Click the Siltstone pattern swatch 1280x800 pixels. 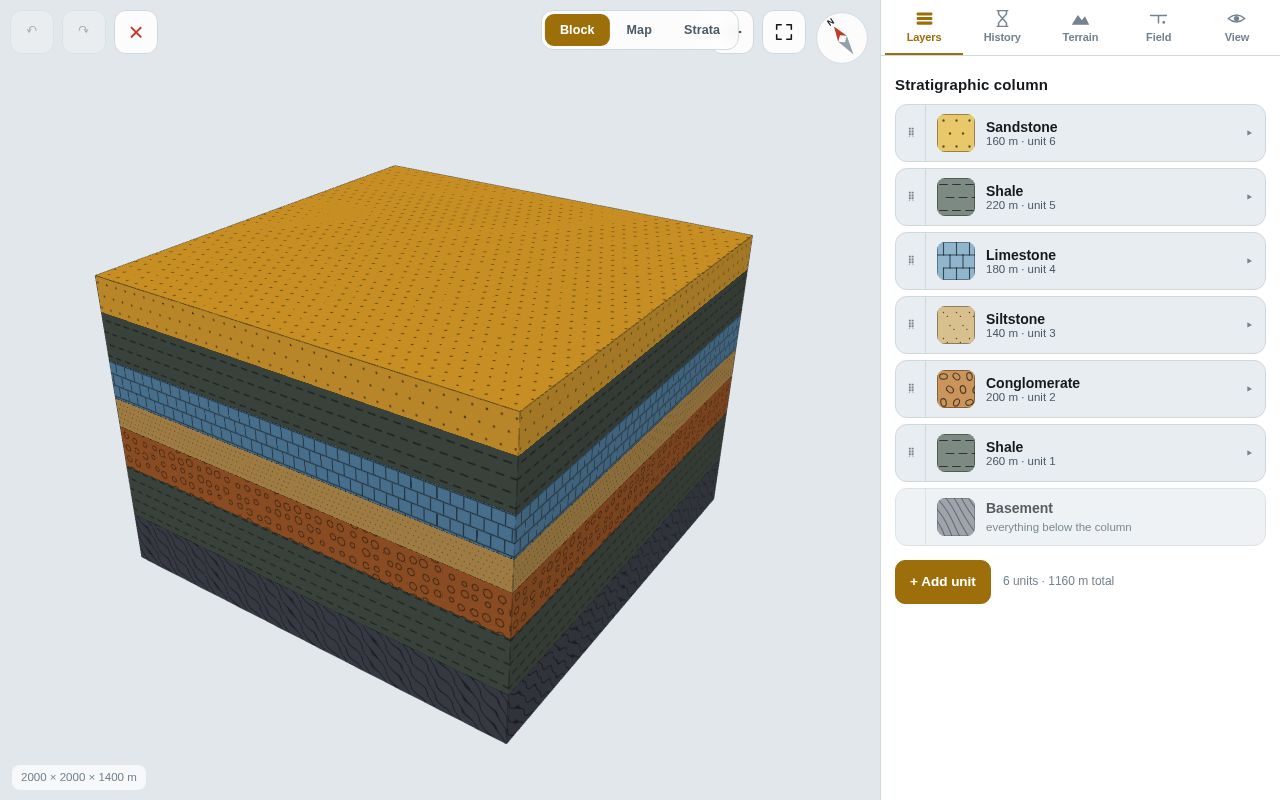click(x=956, y=325)
